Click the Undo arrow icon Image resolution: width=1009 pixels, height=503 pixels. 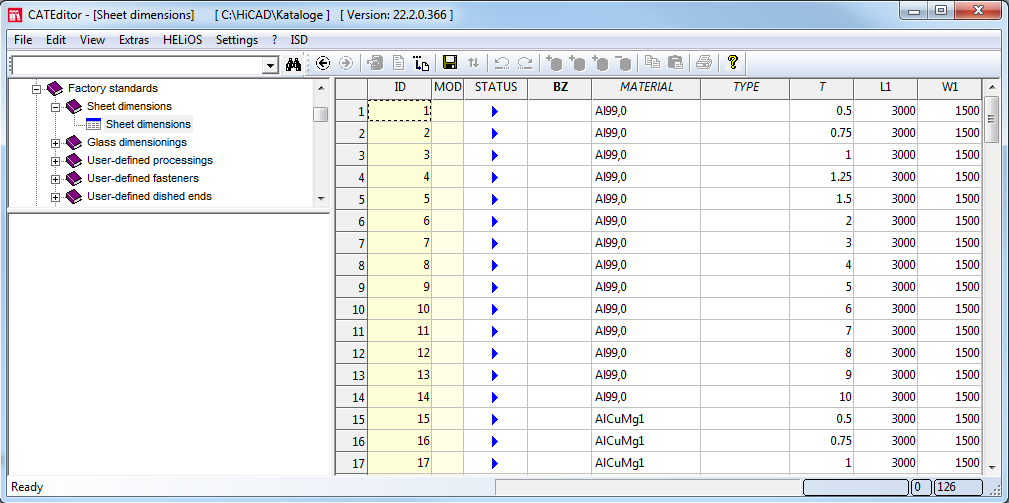click(502, 63)
